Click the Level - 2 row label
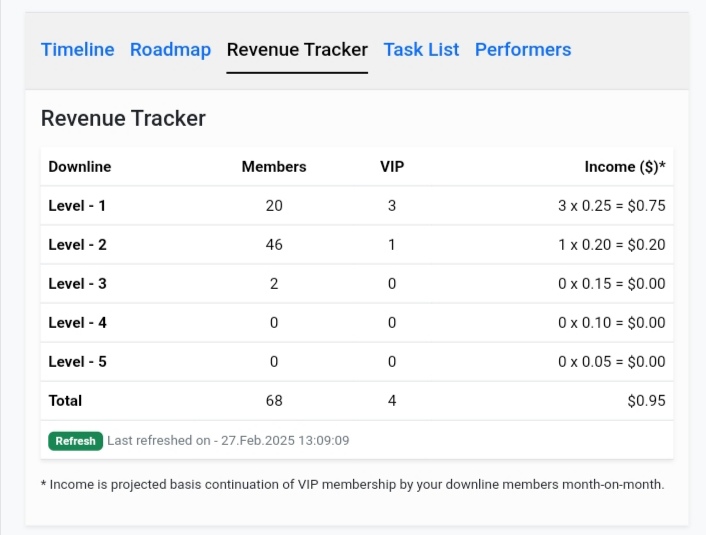This screenshot has width=706, height=535. 77,245
